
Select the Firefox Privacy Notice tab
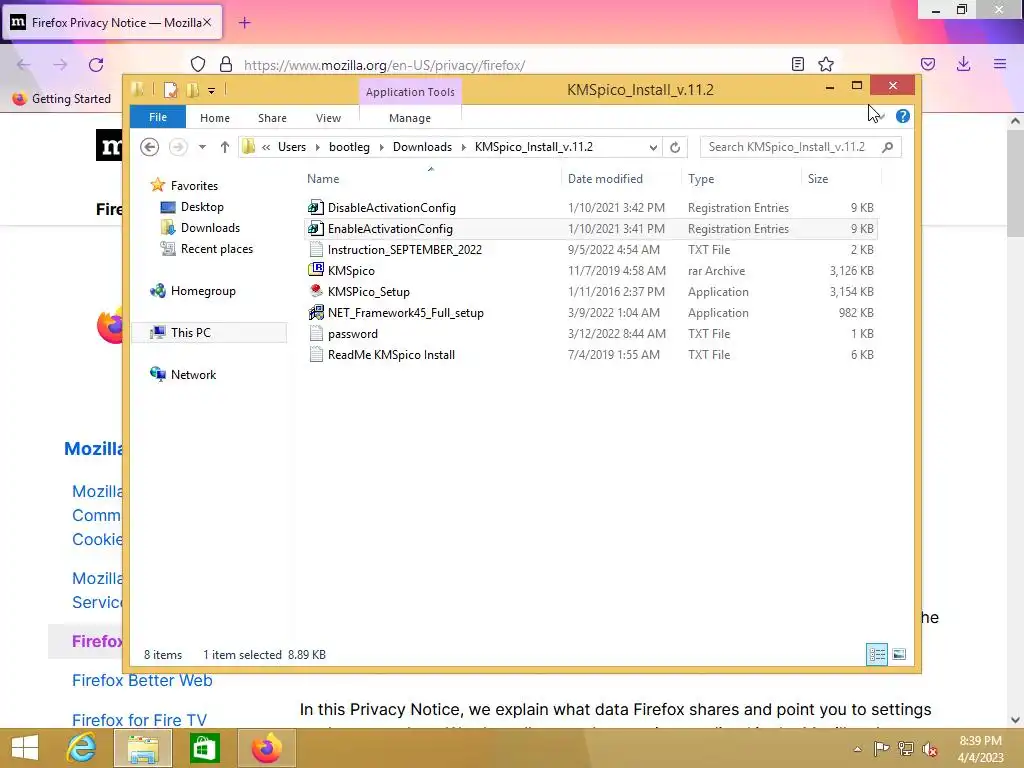tap(112, 23)
